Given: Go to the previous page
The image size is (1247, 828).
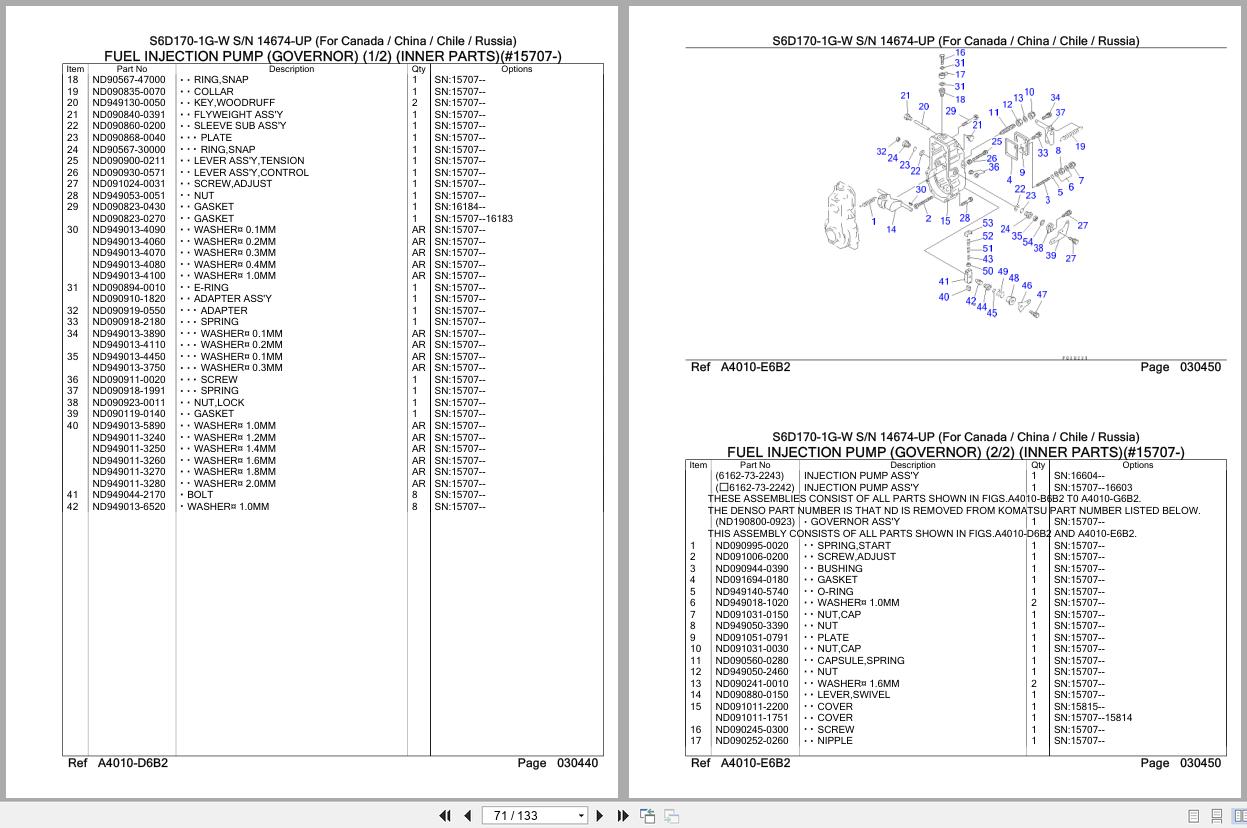Looking at the screenshot, I should click(x=467, y=816).
